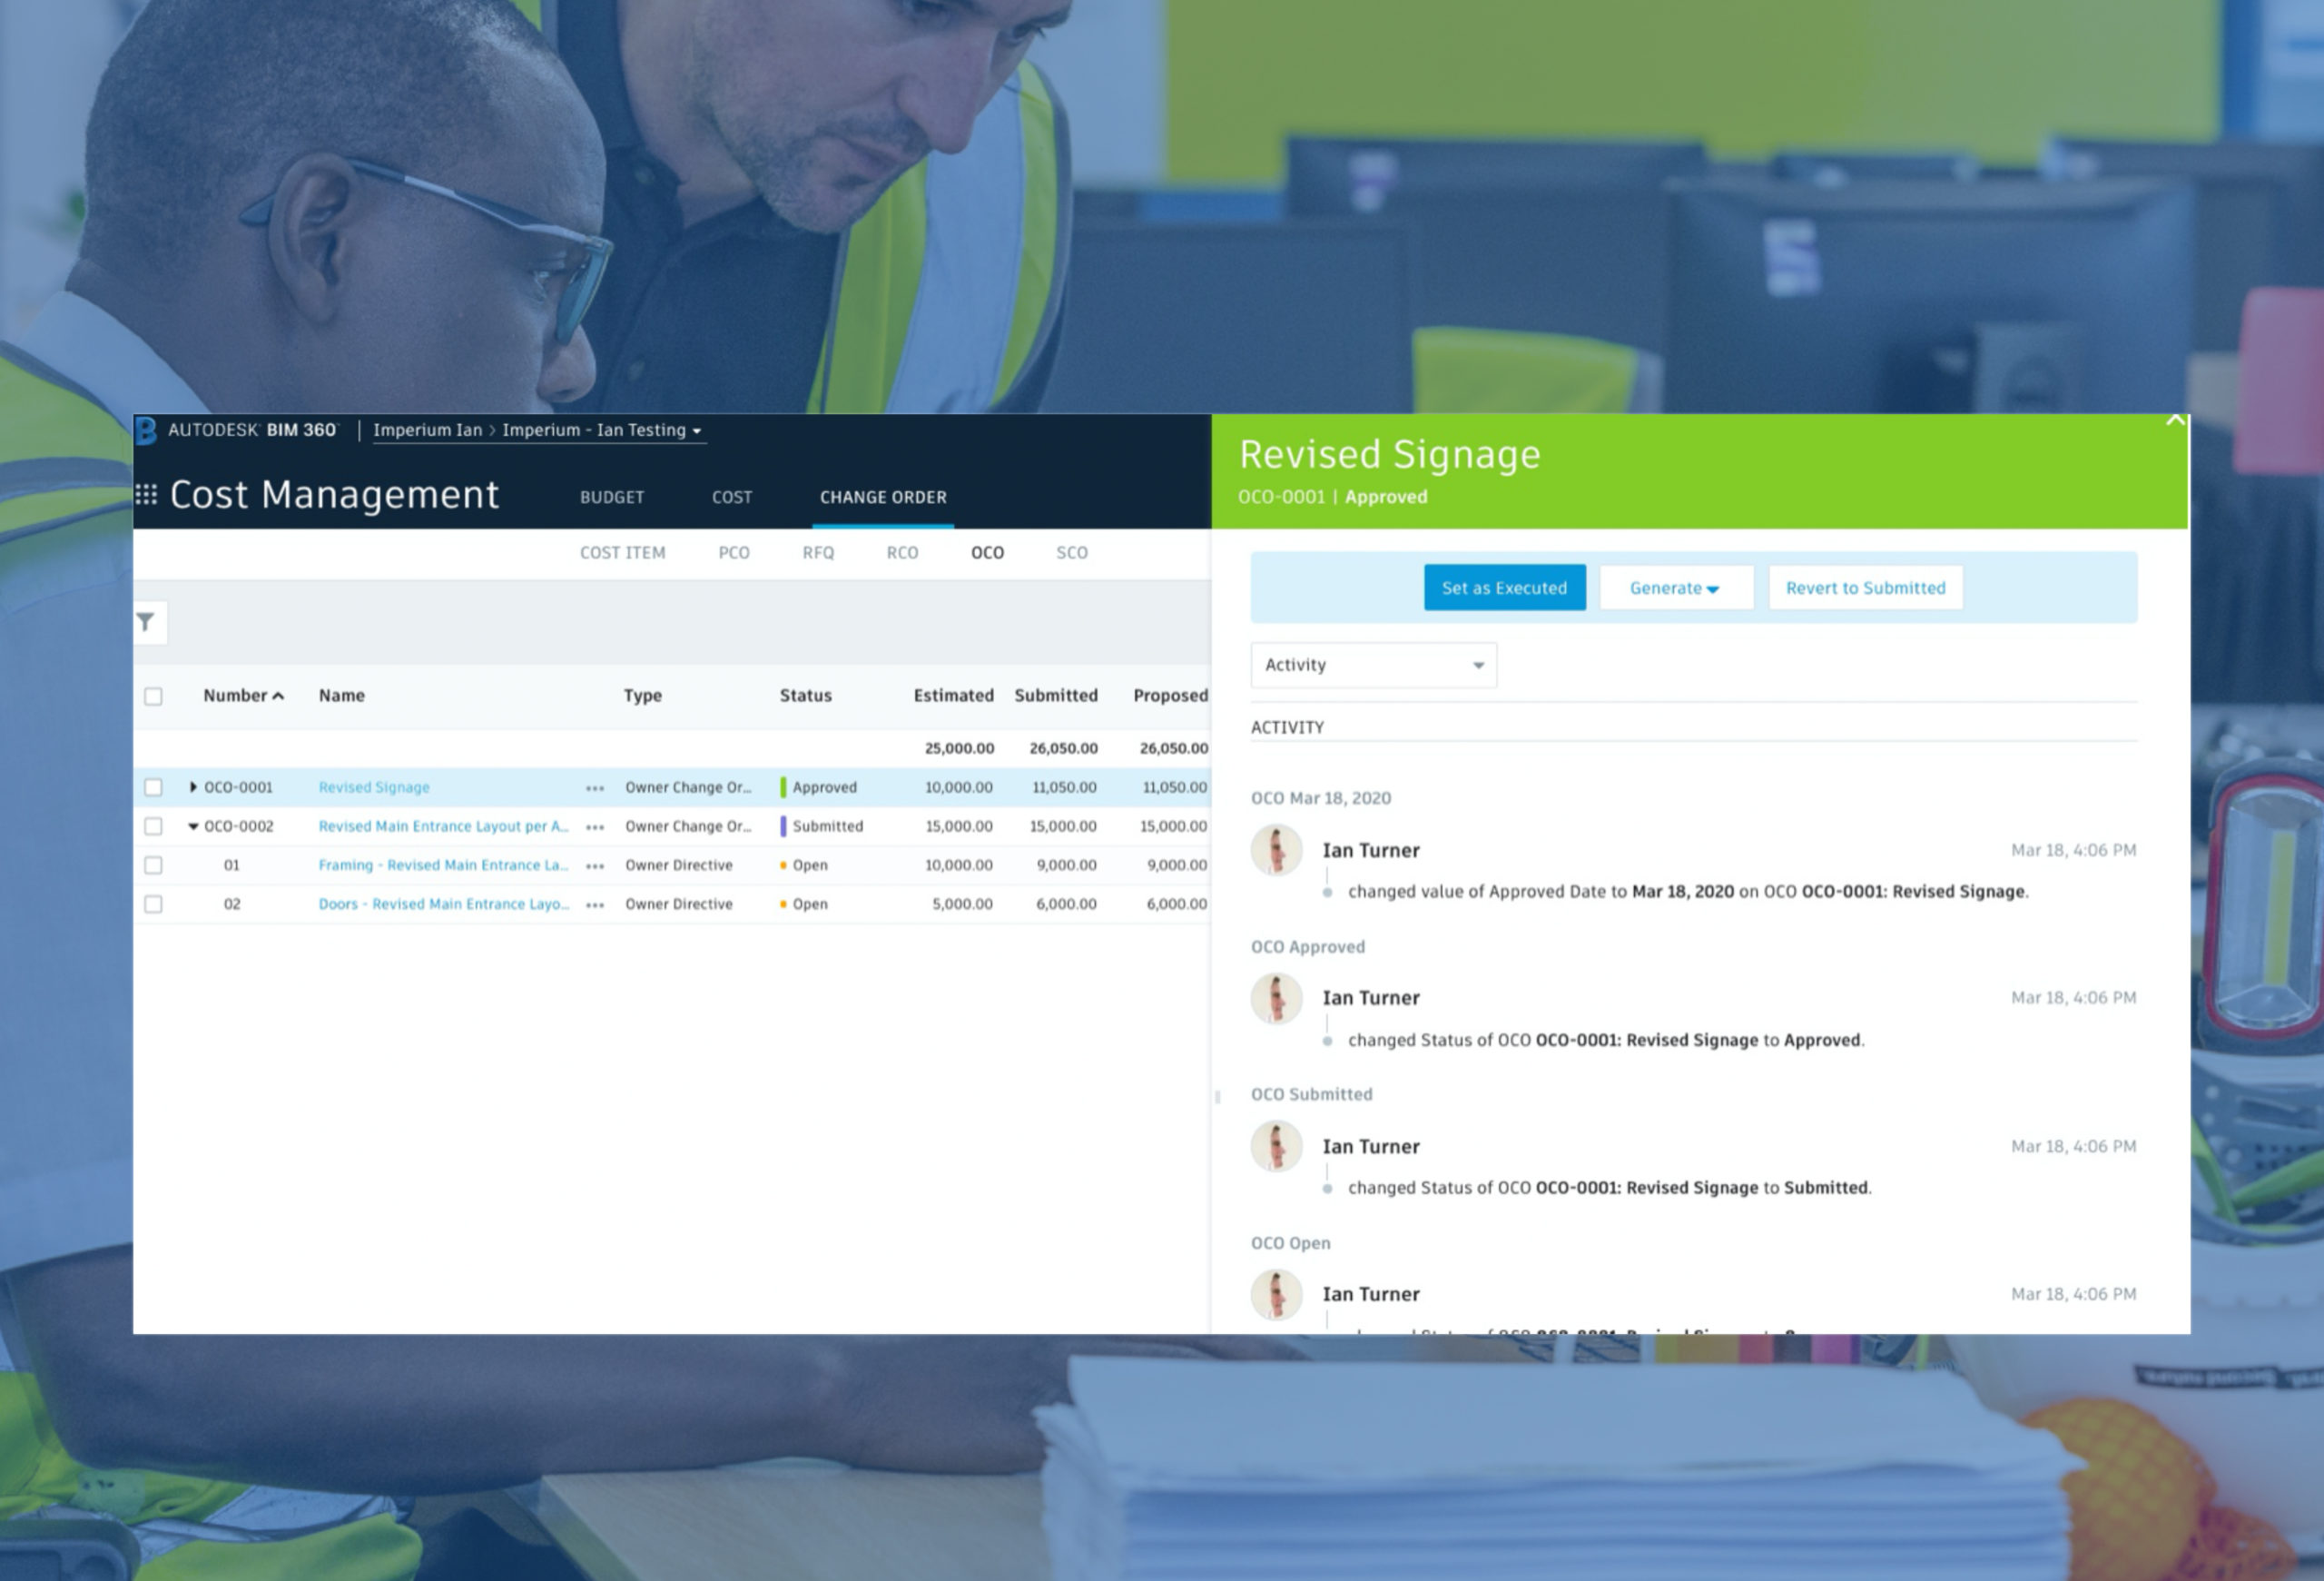The image size is (2324, 1581).
Task: Click the green Approved status color bar
Action: point(784,787)
